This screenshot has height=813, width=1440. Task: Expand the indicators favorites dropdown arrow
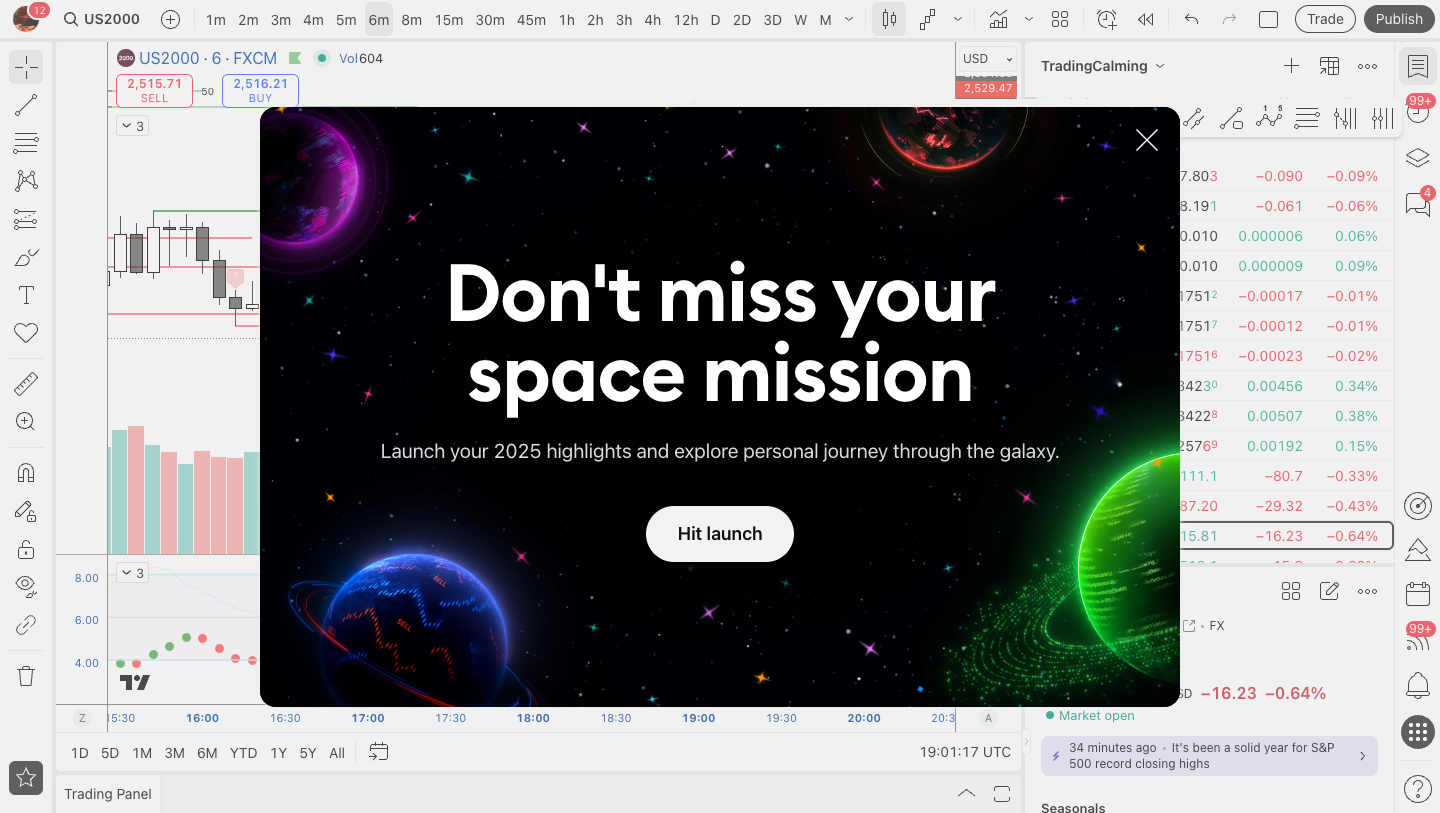(x=1029, y=19)
